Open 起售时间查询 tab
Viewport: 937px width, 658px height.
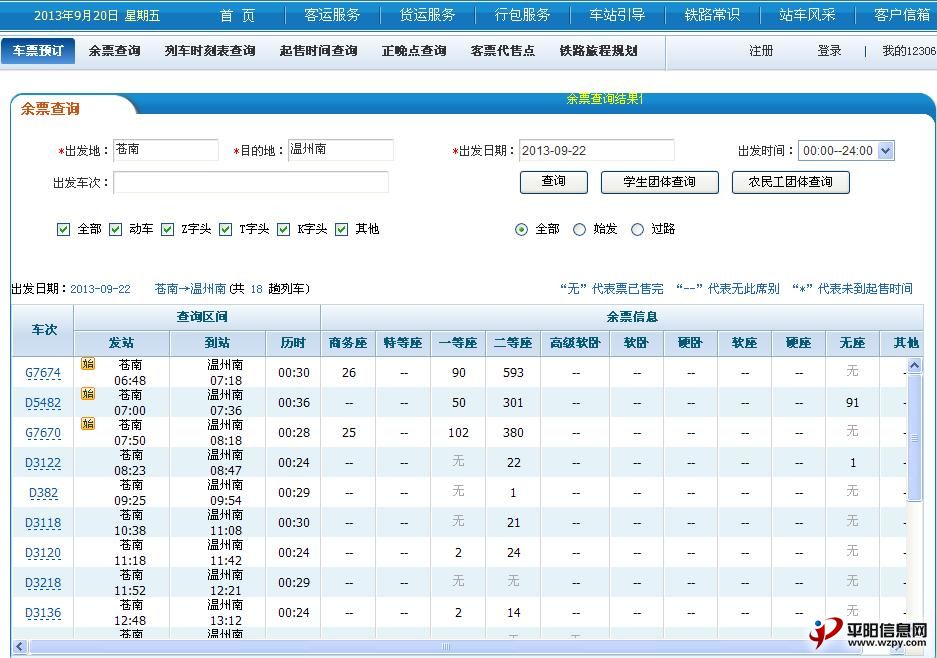[319, 51]
